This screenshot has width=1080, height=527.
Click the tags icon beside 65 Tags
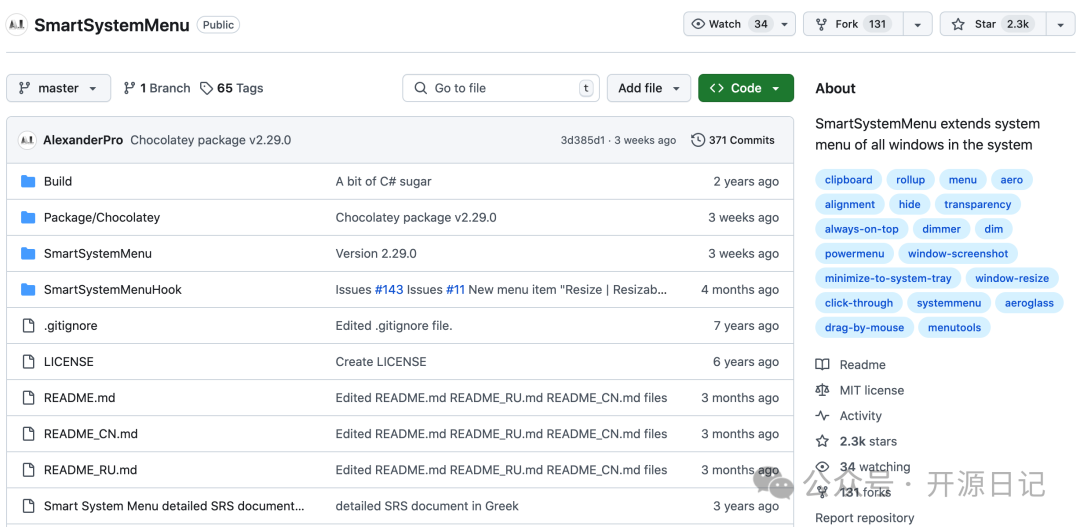coord(206,88)
